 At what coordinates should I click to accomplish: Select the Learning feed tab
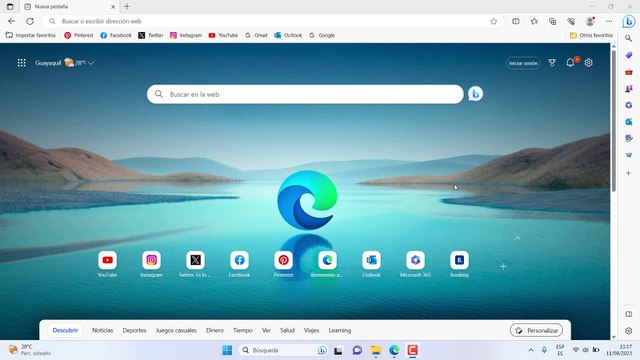pyautogui.click(x=340, y=330)
